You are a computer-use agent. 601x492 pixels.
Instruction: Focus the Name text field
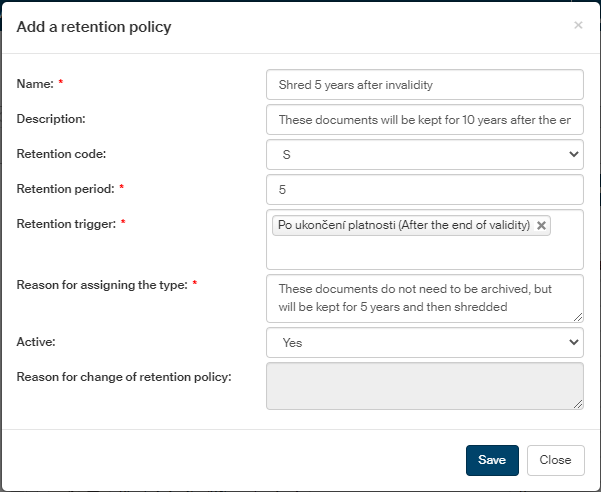point(425,84)
